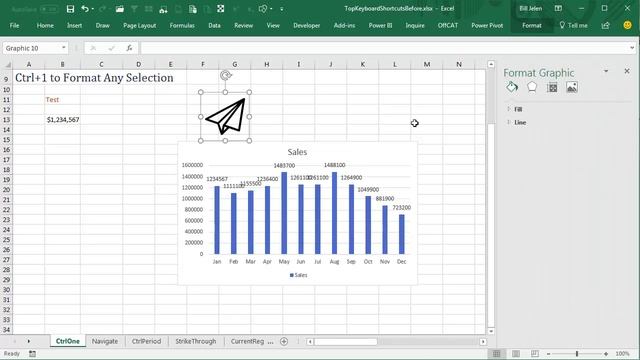Open the Draw ribbon tab
640x360 pixels.
click(102, 25)
